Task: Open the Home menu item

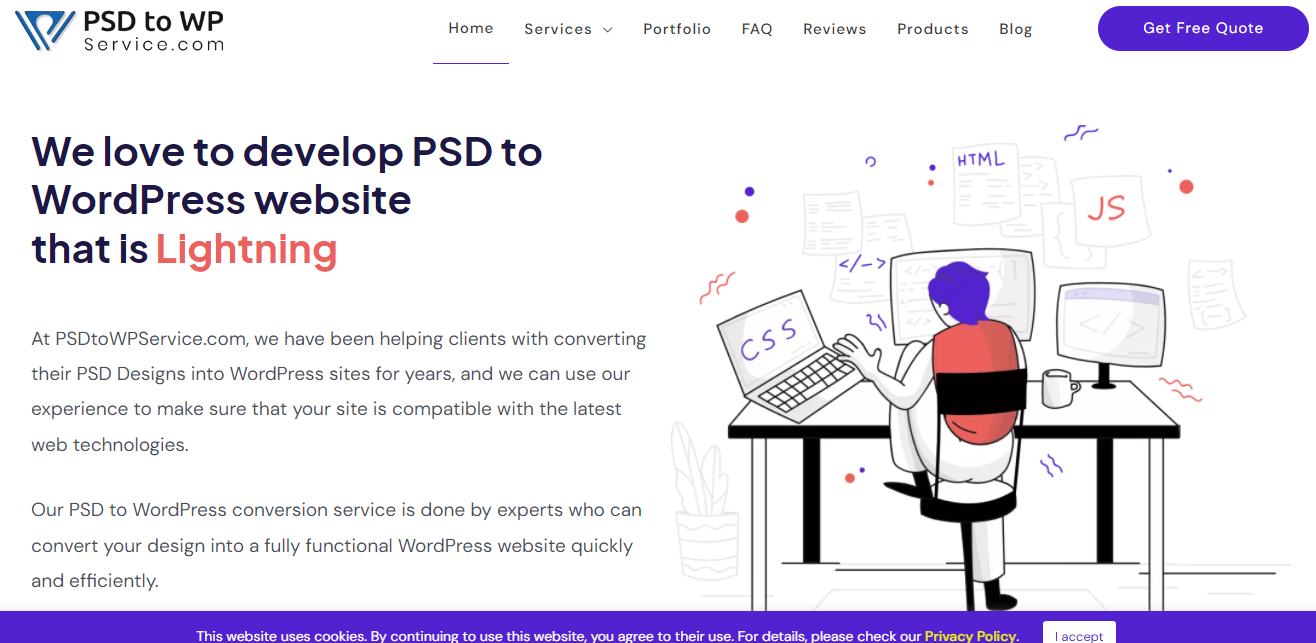Action: tap(471, 28)
